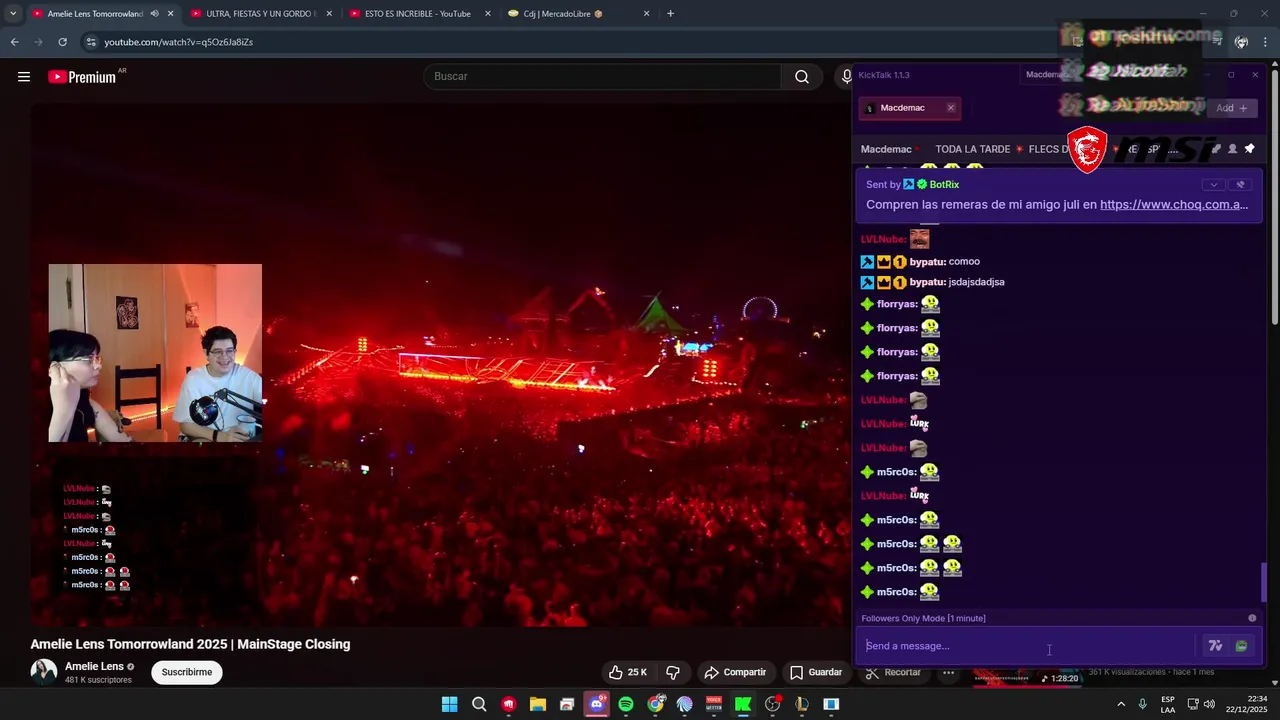Open the Windows Start menu
Viewport: 1280px width, 720px height.
[450, 704]
